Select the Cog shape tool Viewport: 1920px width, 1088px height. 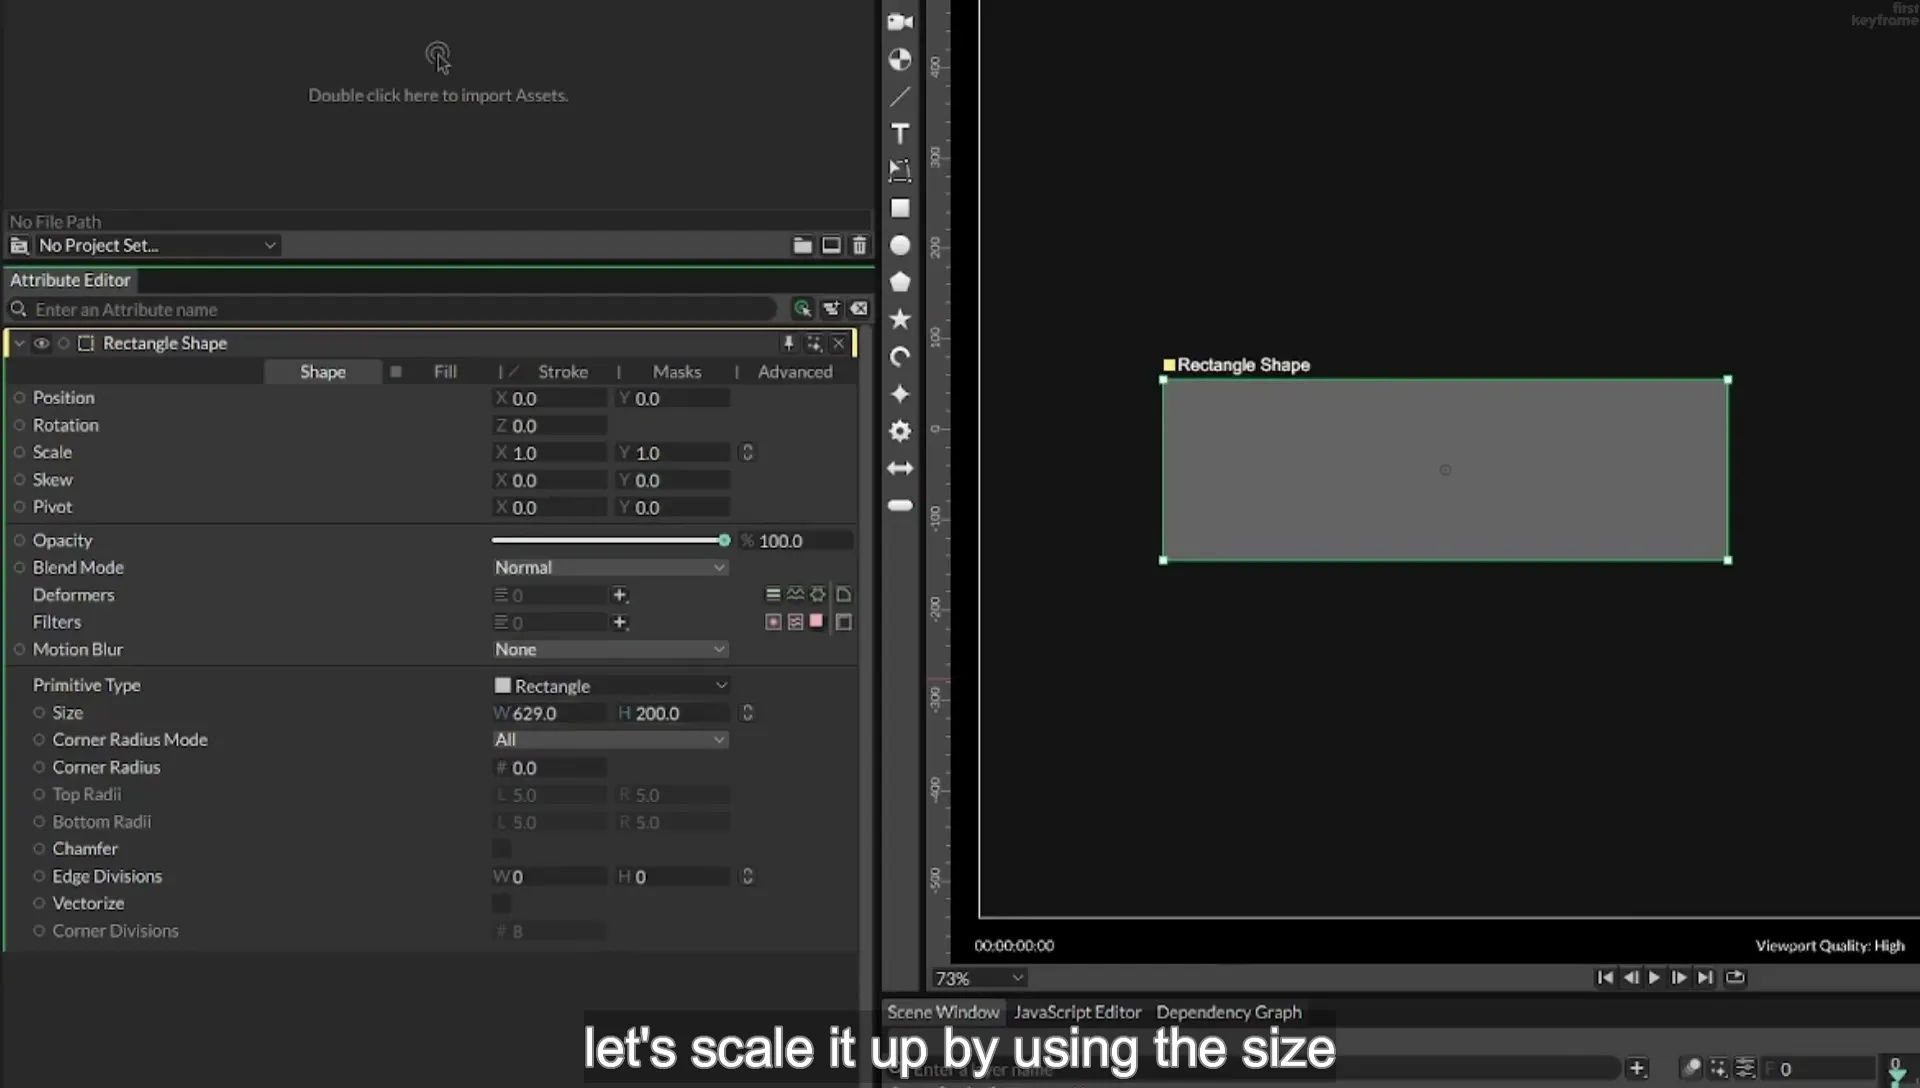tap(900, 431)
